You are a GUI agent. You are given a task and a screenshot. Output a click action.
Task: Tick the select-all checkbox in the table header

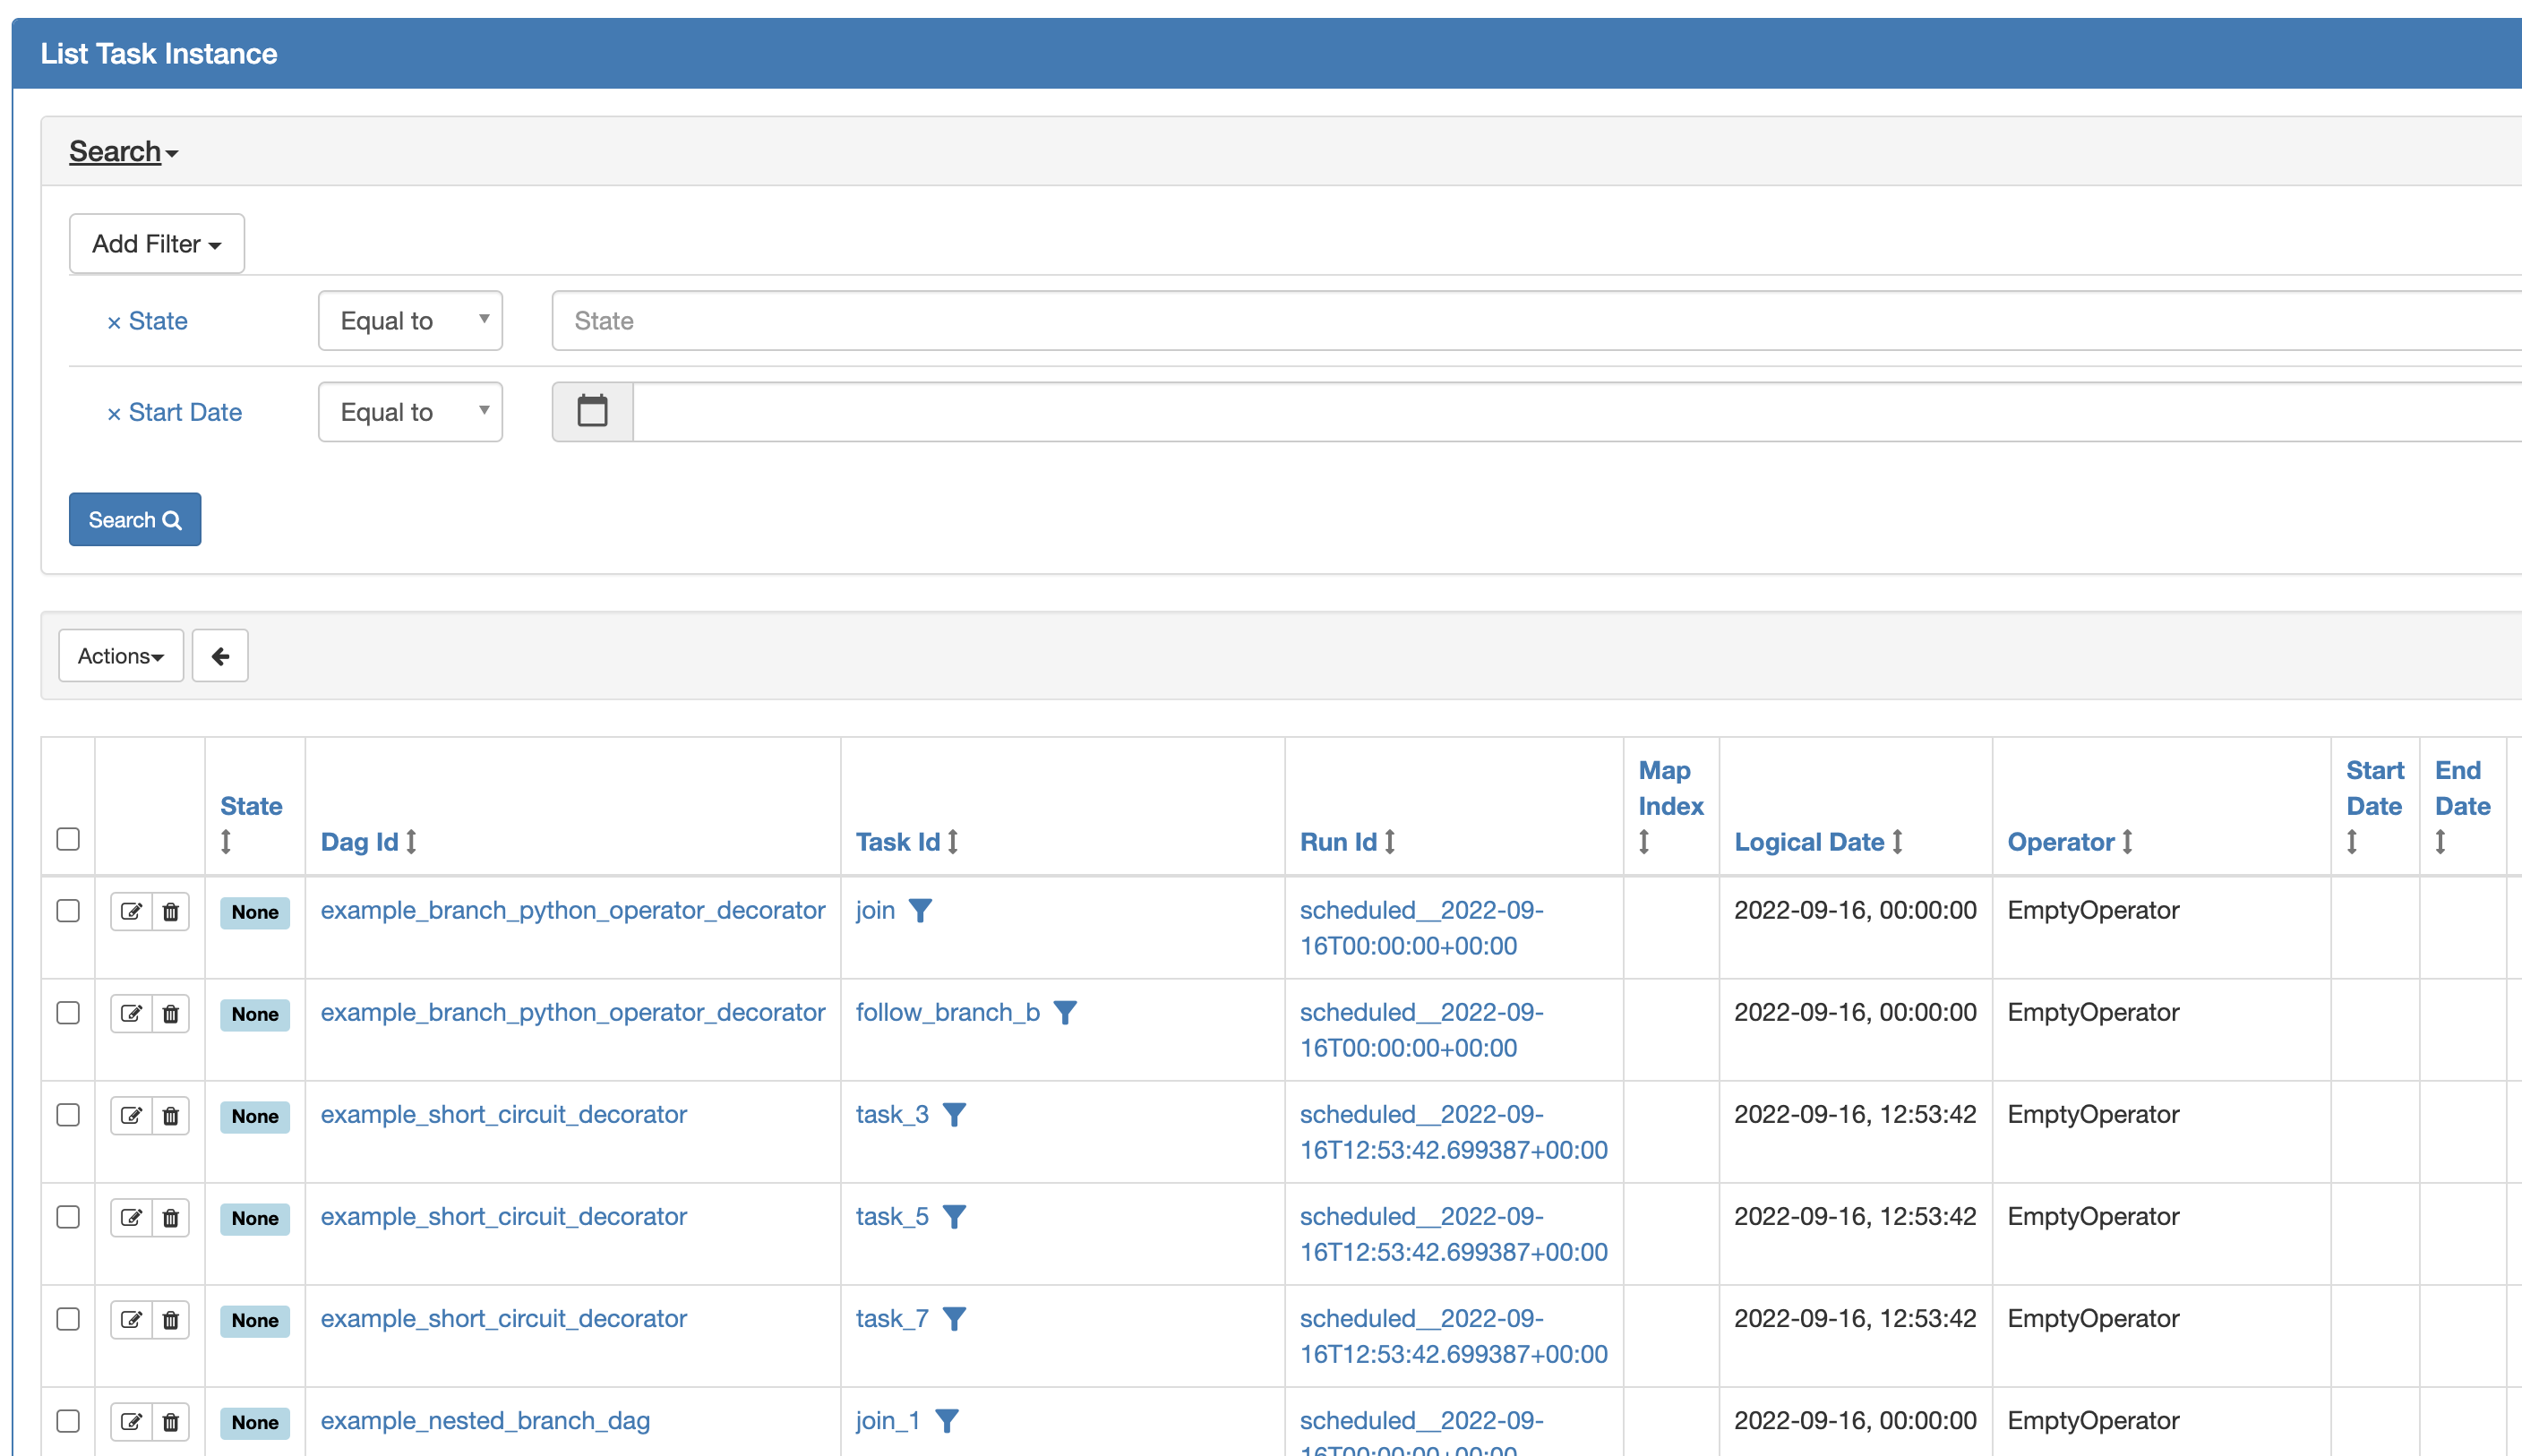click(x=68, y=838)
